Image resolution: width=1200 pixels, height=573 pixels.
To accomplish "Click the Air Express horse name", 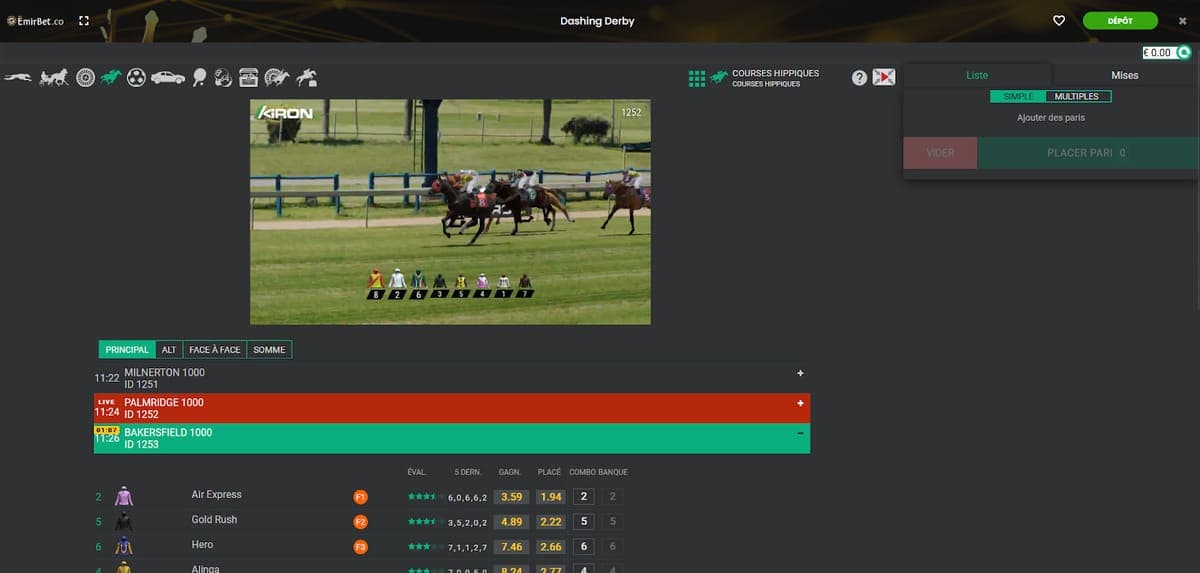I will (216, 495).
